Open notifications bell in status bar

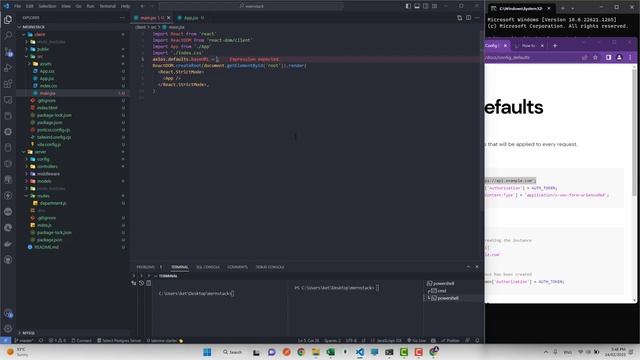pyautogui.click(x=477, y=340)
